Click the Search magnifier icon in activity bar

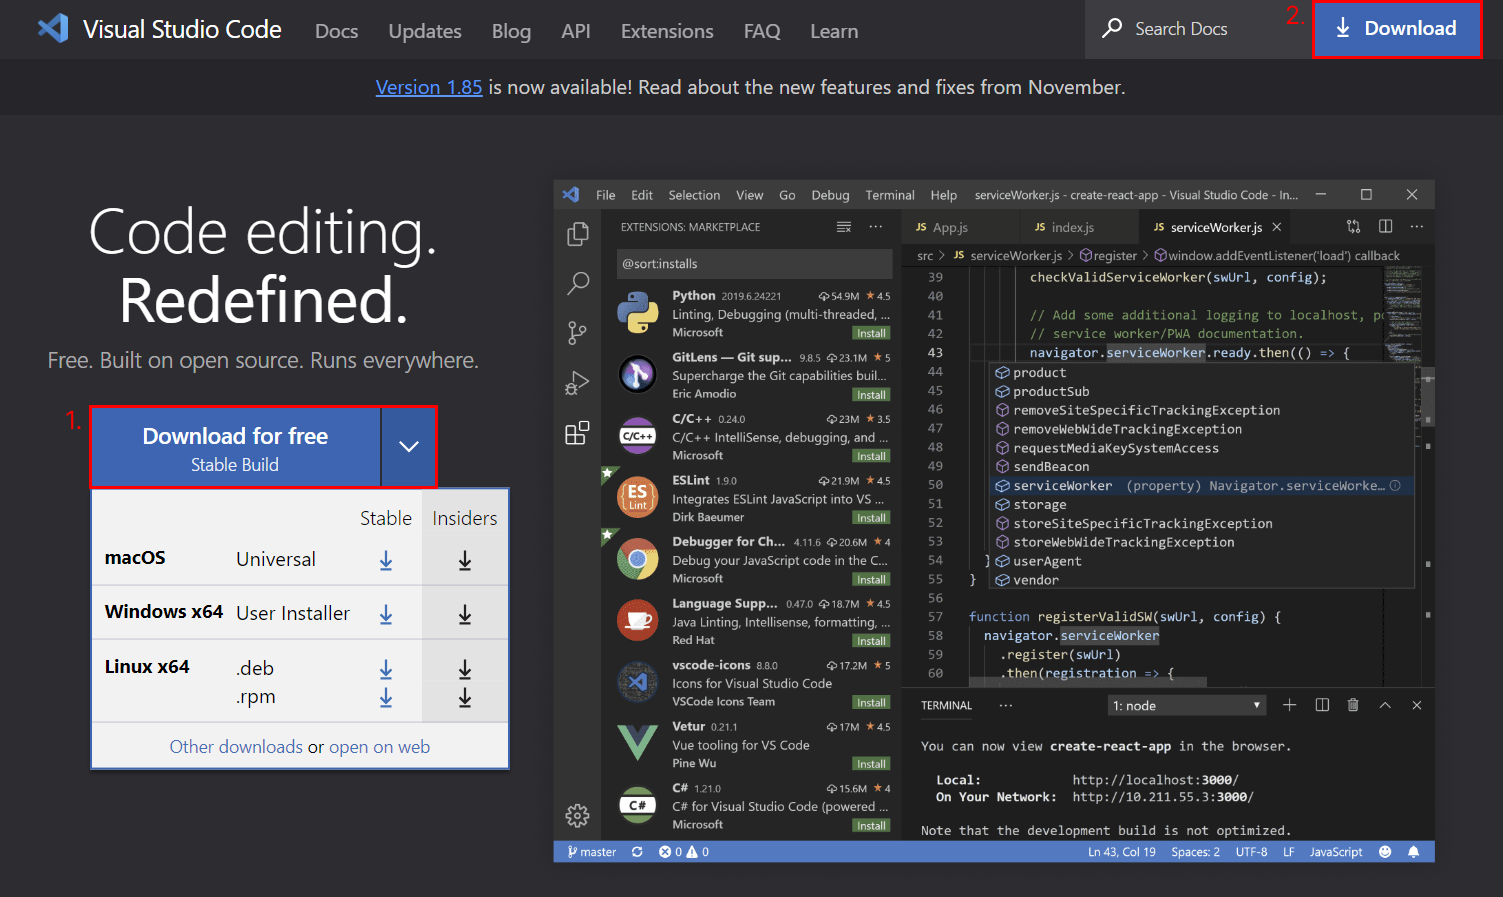[x=578, y=283]
